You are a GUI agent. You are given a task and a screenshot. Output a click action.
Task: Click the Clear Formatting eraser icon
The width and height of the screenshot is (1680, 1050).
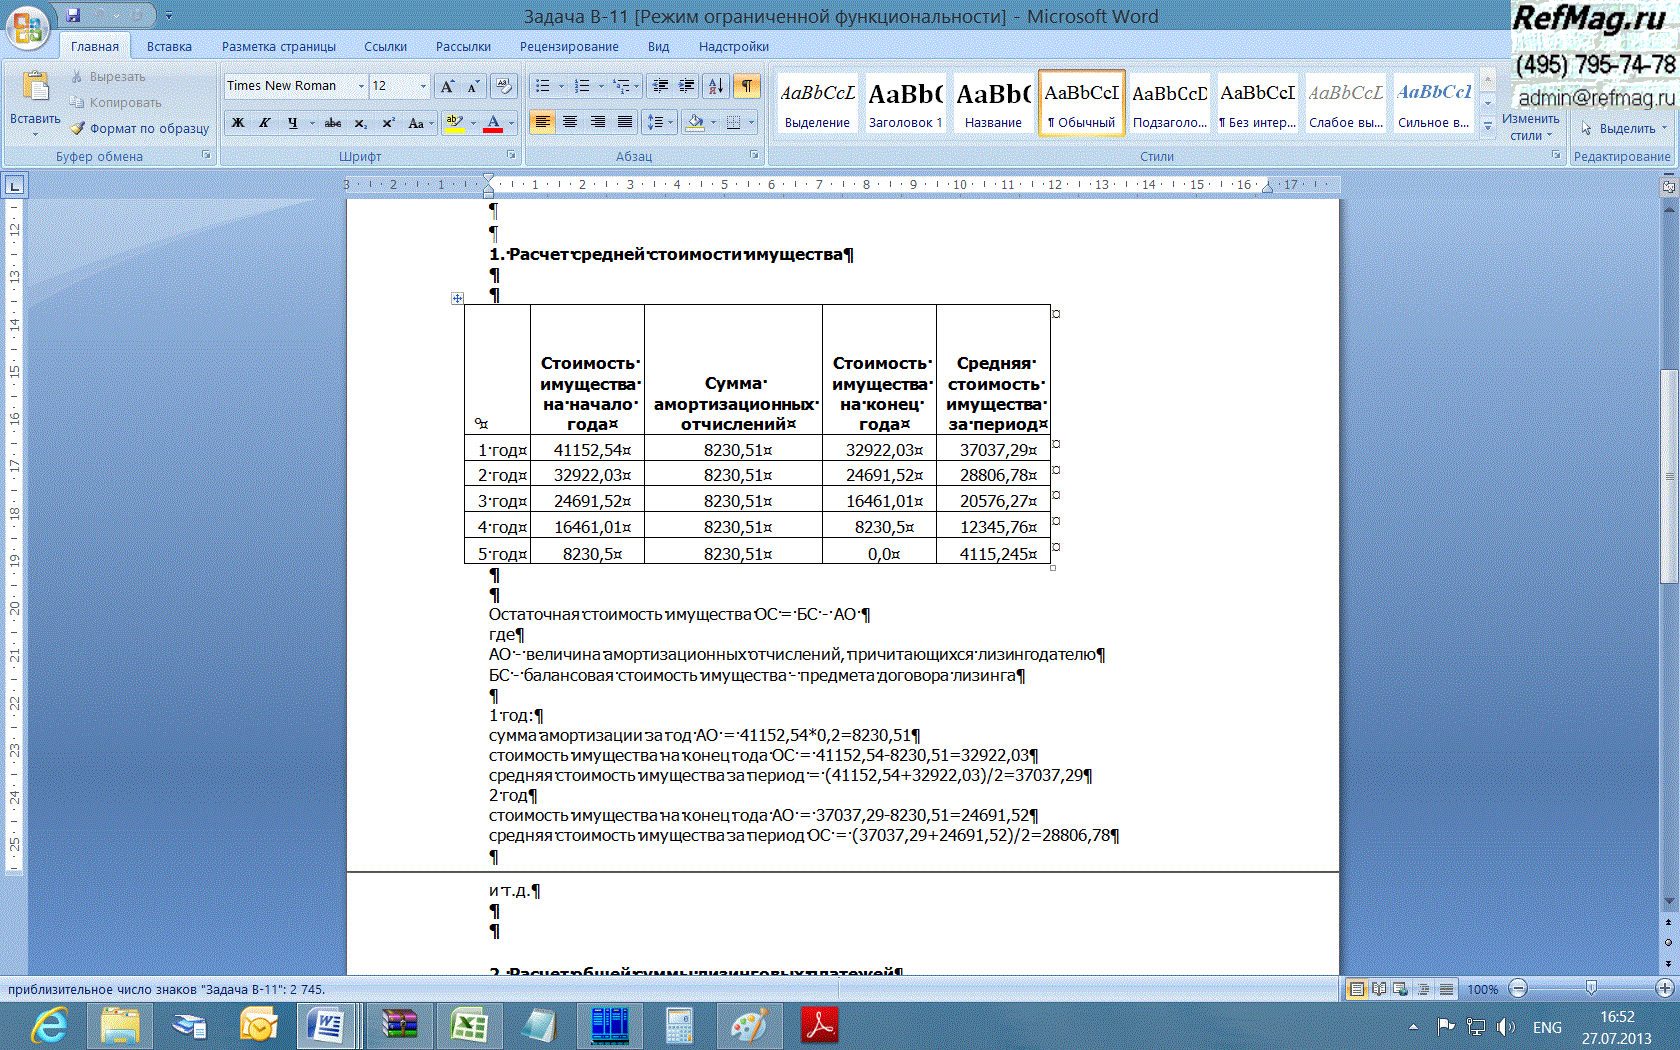504,86
